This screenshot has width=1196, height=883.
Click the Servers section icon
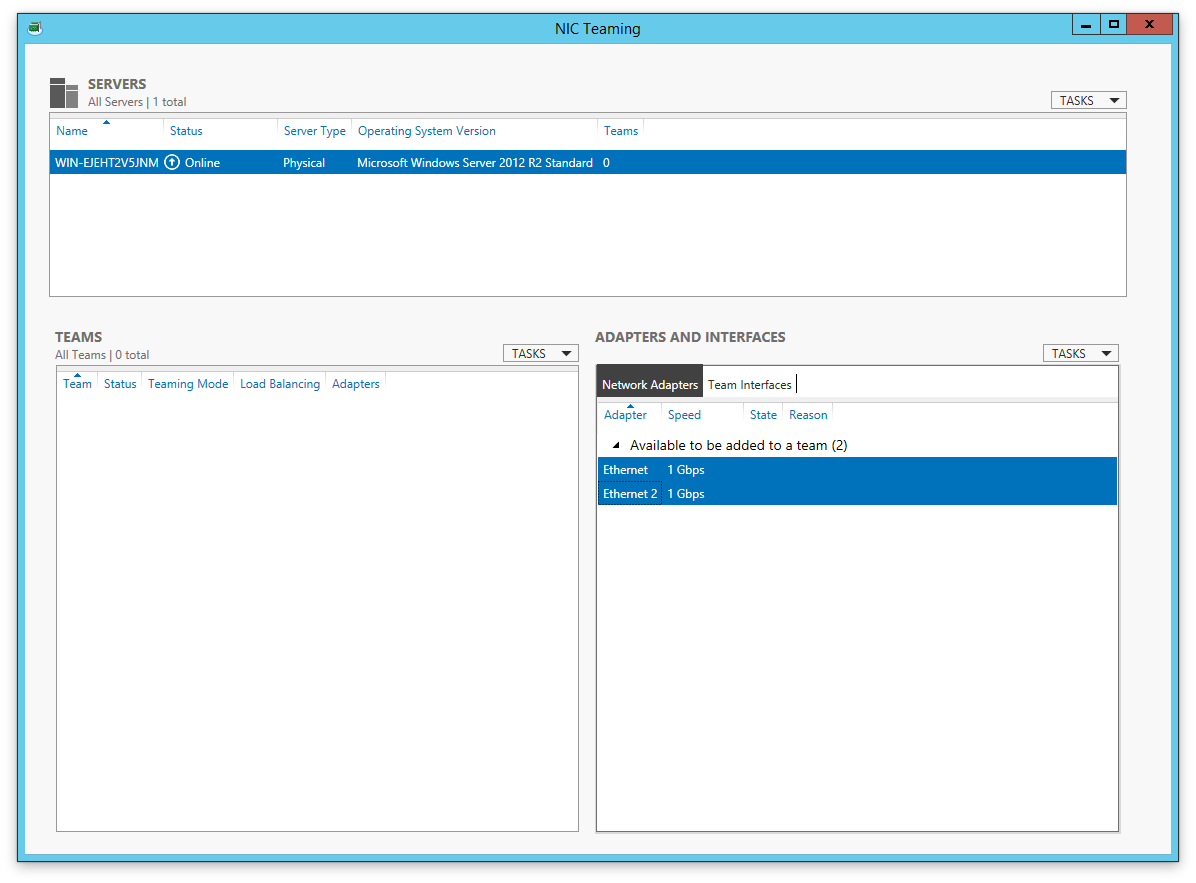click(64, 93)
